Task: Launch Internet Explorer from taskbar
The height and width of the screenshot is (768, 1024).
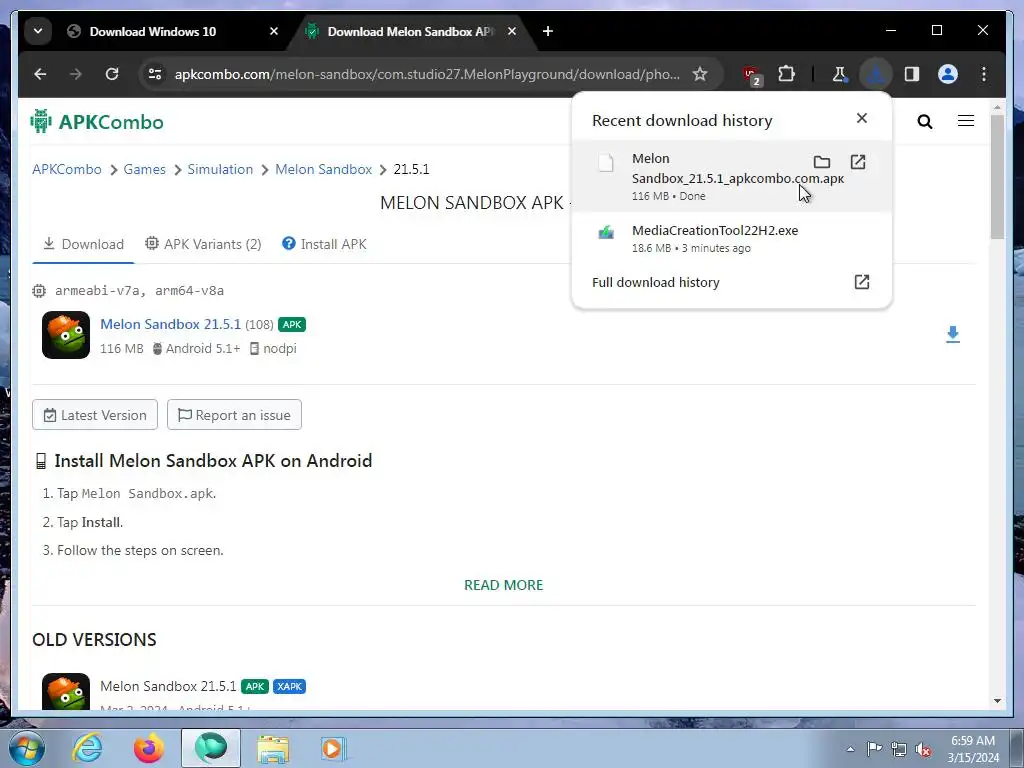Action: coord(88,749)
